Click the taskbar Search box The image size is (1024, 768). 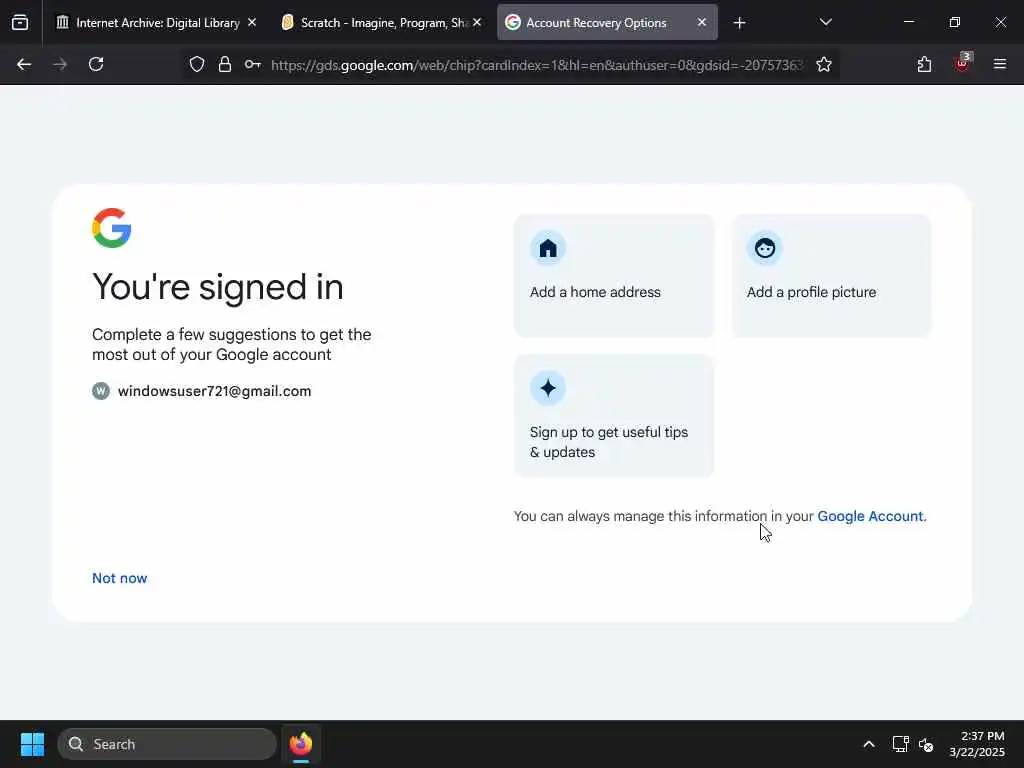167,744
